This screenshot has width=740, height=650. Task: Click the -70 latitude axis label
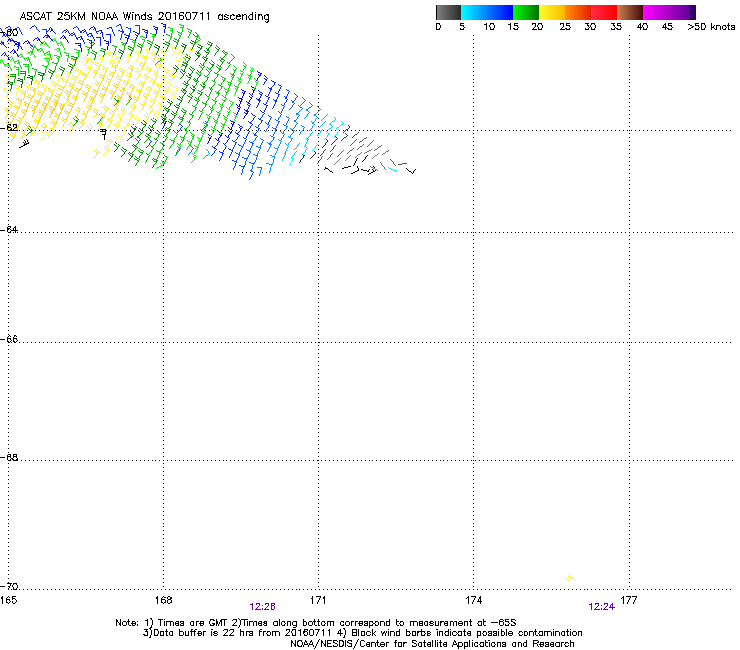point(9,586)
